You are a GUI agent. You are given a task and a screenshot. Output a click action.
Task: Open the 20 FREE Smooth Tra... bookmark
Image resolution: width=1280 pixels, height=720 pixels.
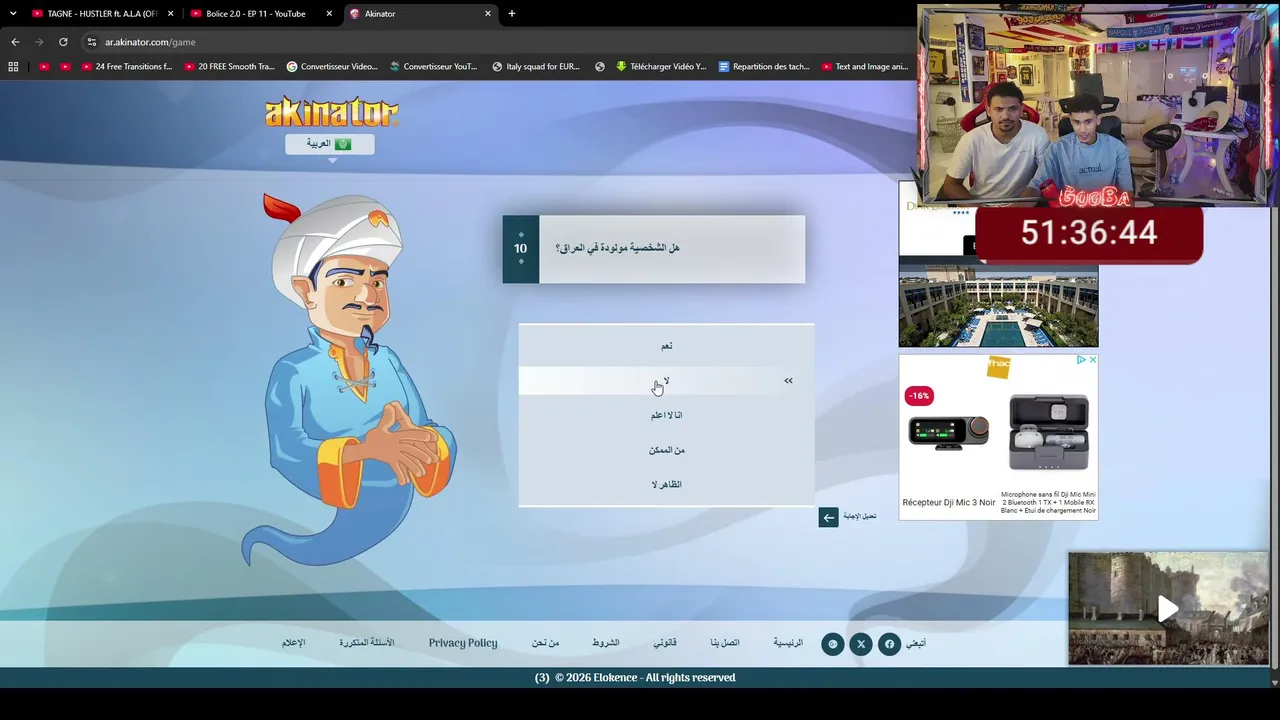tap(229, 67)
